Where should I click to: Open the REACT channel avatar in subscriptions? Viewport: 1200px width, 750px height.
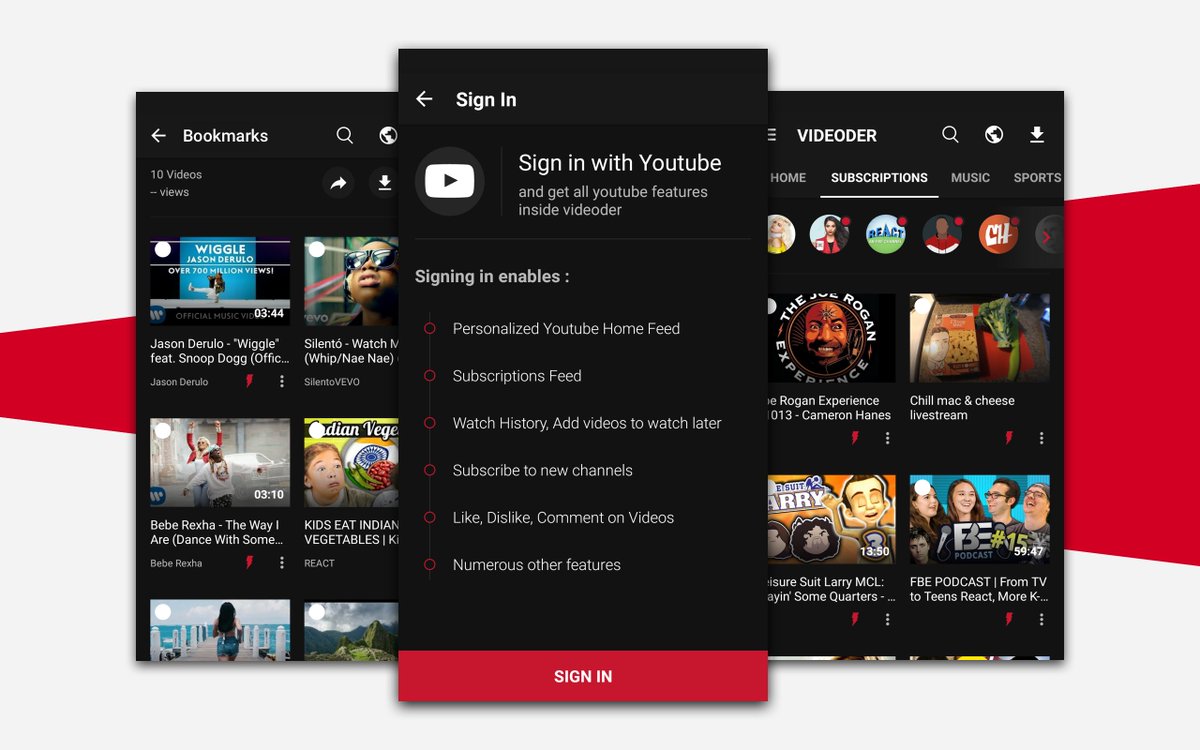(x=885, y=235)
